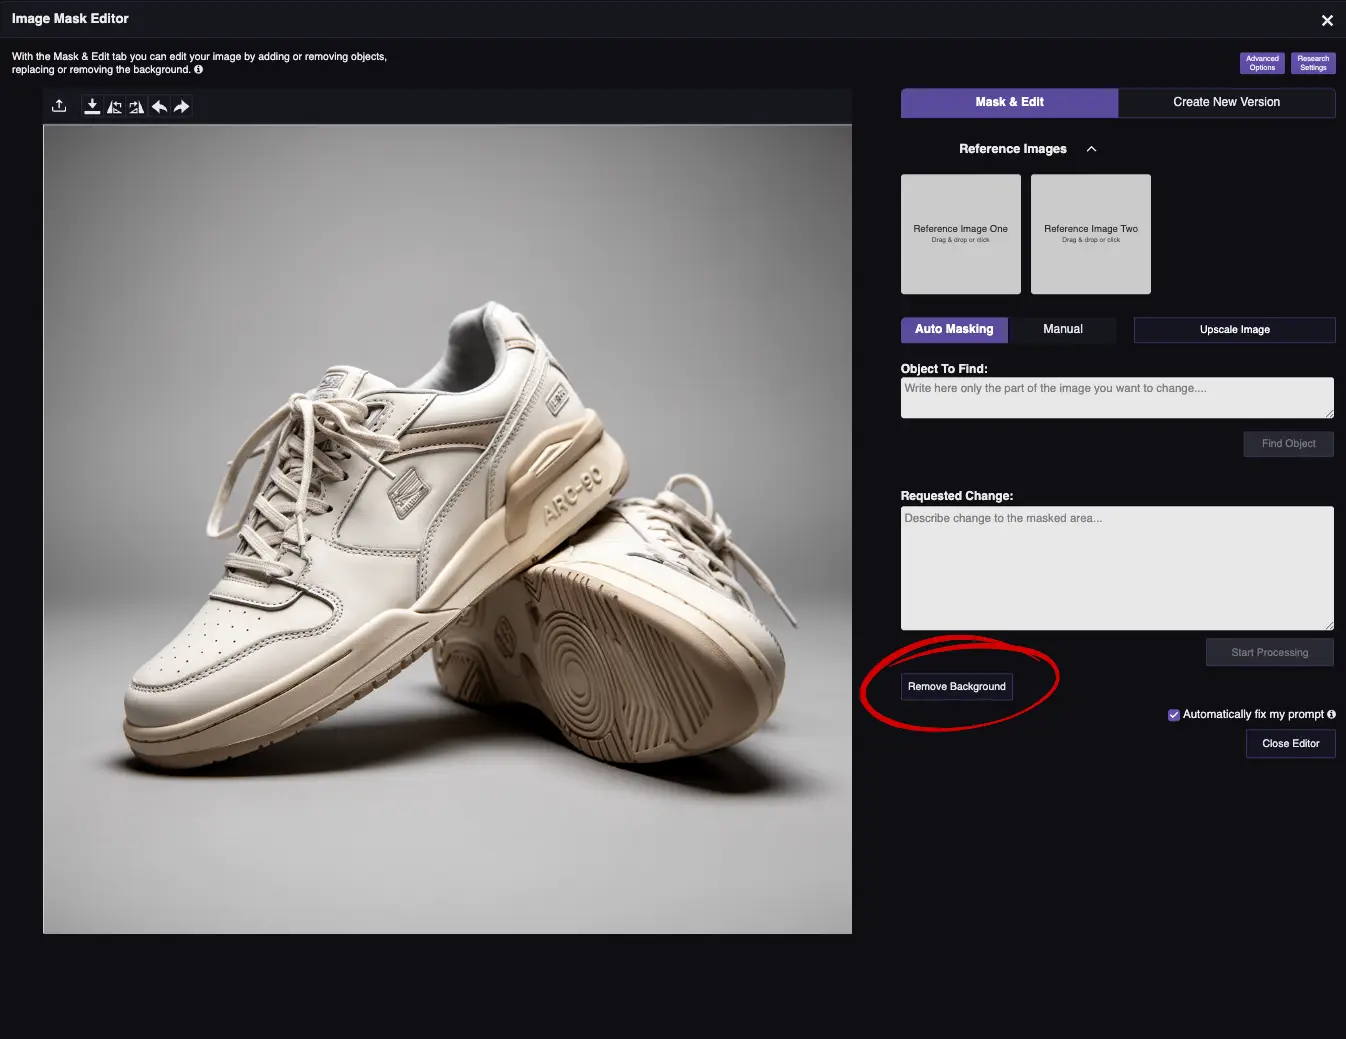This screenshot has width=1346, height=1039.
Task: Switch to Manual masking mode
Action: pyautogui.click(x=1062, y=329)
